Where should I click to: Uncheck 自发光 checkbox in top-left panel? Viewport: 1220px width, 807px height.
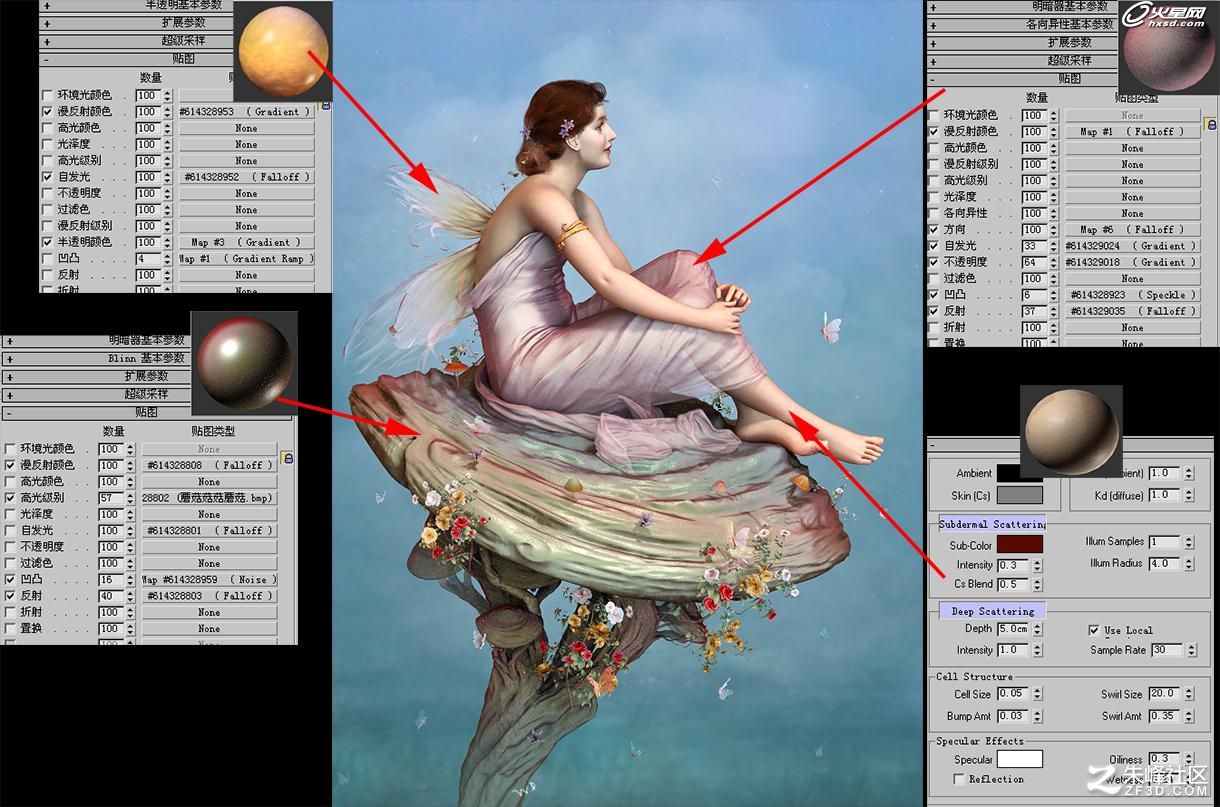click(x=47, y=177)
